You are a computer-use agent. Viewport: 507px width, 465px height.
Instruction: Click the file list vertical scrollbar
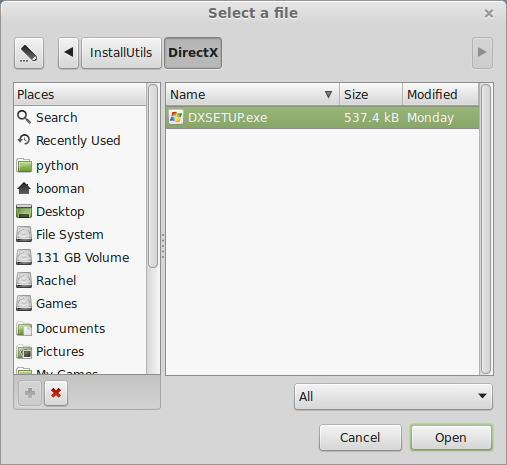point(486,229)
